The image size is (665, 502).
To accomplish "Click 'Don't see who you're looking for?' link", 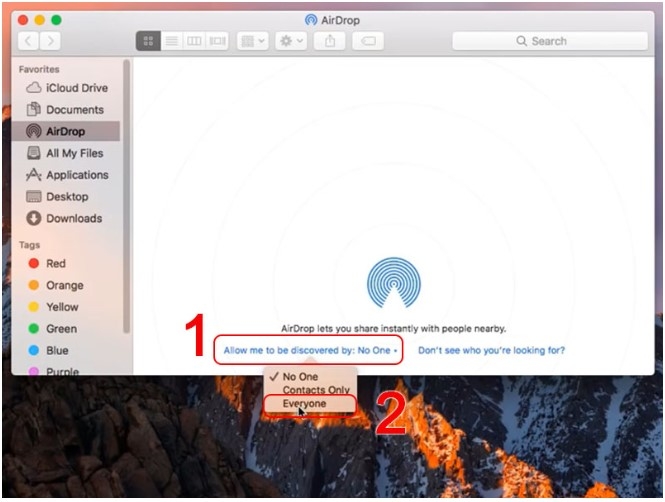I will click(492, 350).
